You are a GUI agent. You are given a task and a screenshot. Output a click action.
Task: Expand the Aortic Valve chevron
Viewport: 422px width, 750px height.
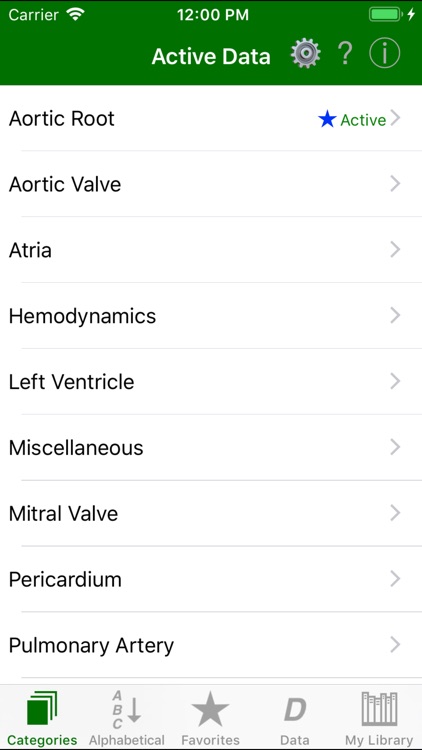click(395, 184)
